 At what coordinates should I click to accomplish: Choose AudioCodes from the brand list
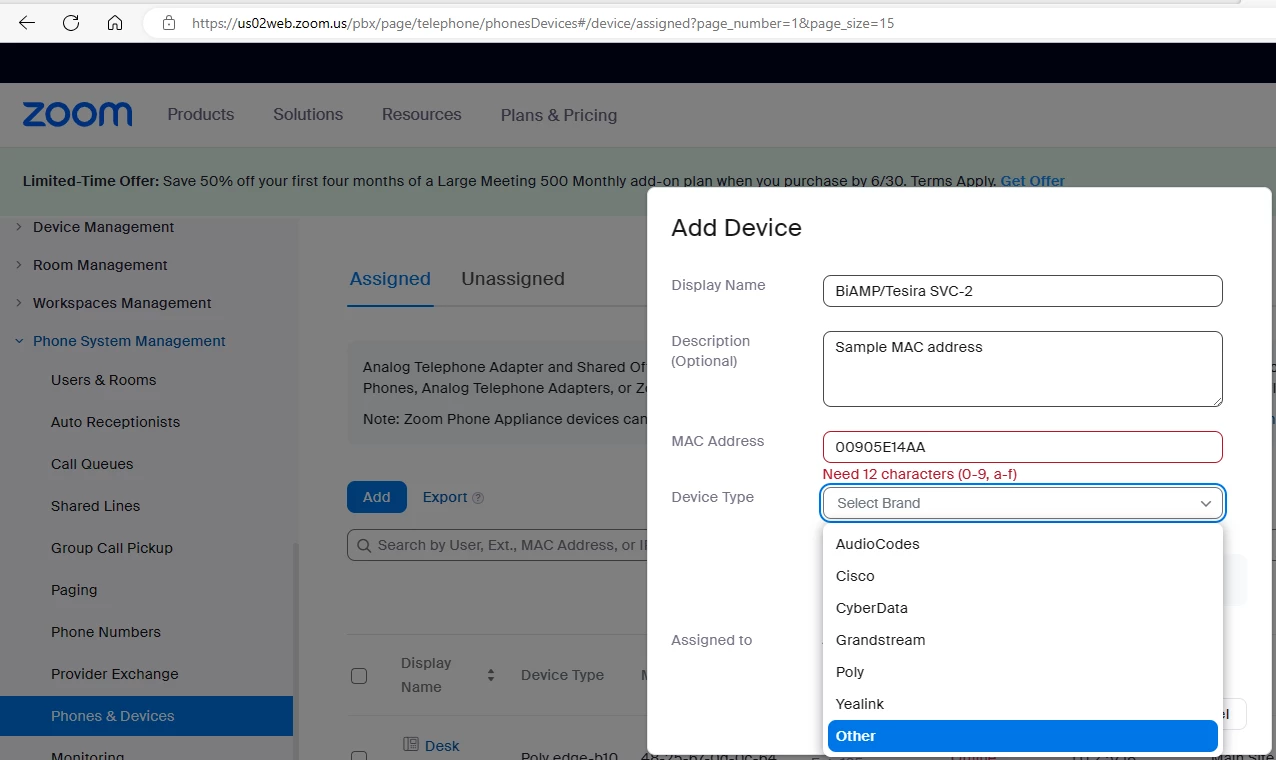click(1022, 544)
